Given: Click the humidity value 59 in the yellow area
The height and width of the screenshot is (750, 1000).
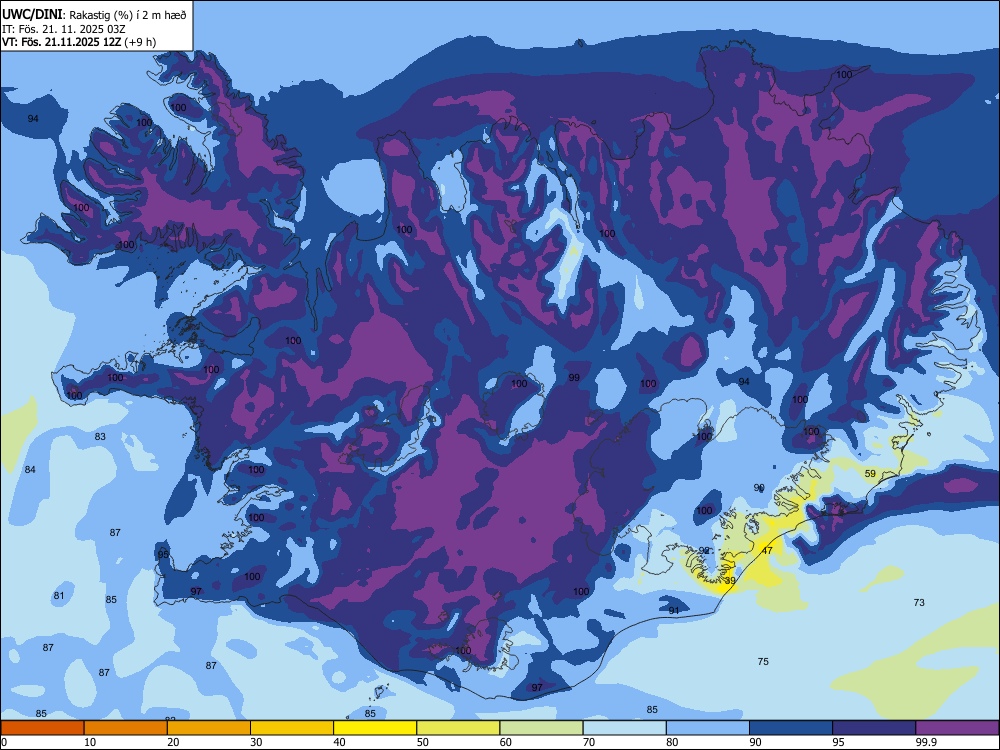Looking at the screenshot, I should (871, 473).
